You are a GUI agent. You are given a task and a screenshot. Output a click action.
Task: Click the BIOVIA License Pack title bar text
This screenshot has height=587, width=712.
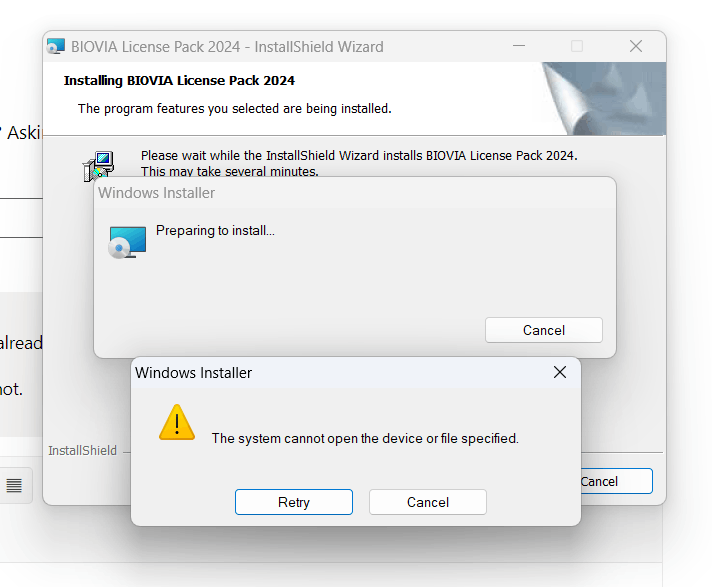pos(227,47)
